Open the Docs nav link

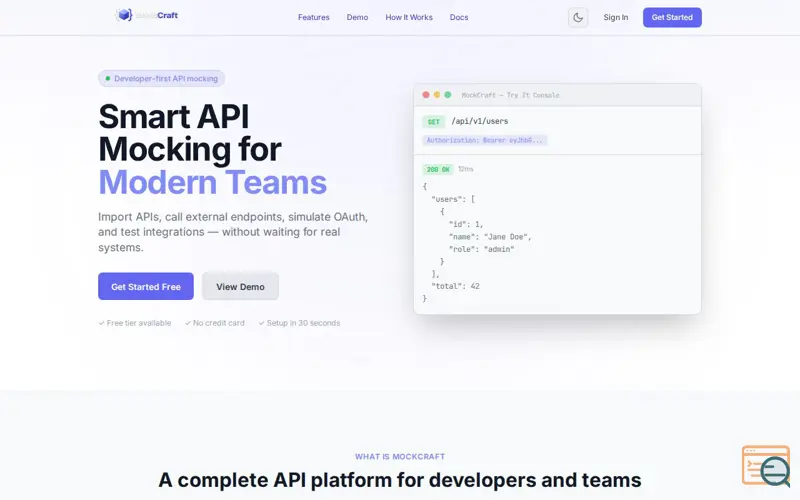[459, 17]
